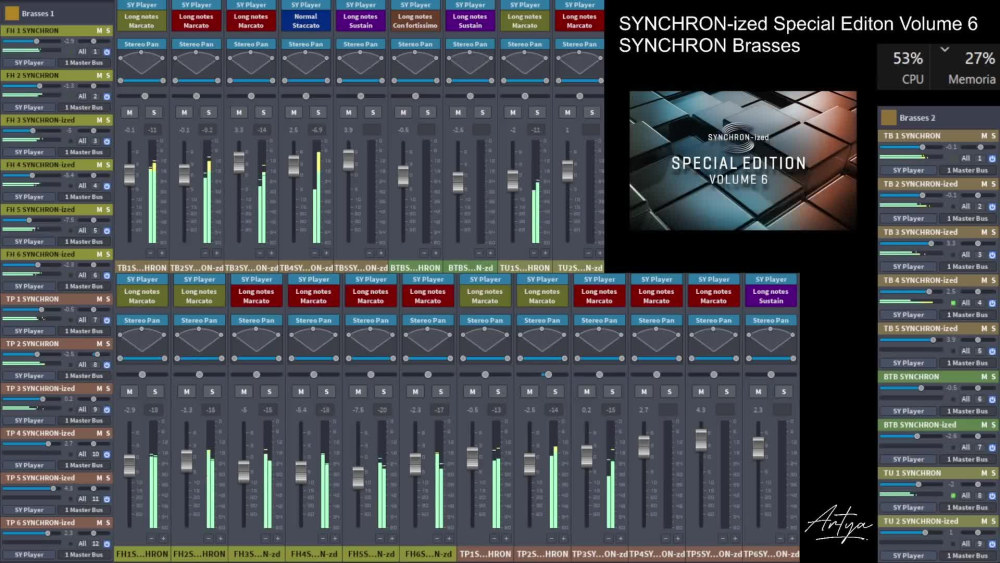Viewport: 1000px width, 563px height.
Task: Click the minus button on FH1S...HRON strip
Action: 150,539
